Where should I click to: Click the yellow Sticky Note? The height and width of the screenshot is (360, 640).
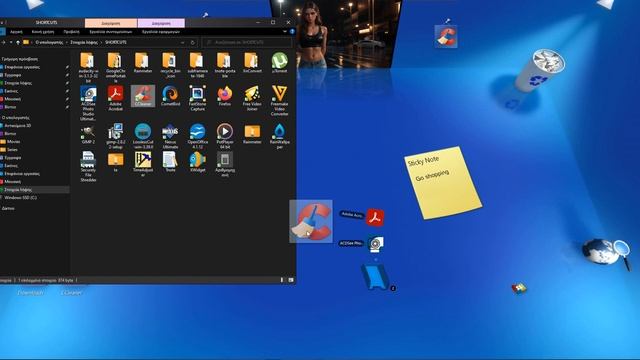pyautogui.click(x=443, y=182)
